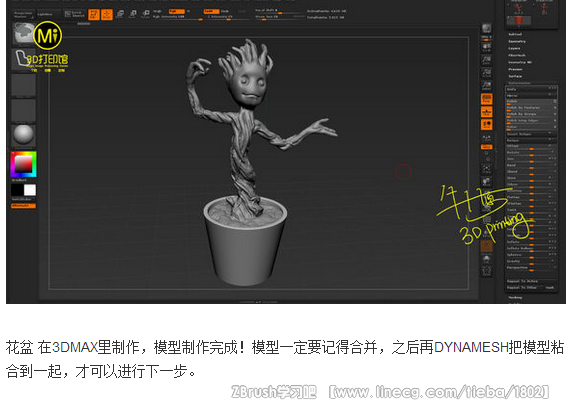Expand the Masking section
Screen dimensions: 586x409
pyautogui.click(x=515, y=298)
